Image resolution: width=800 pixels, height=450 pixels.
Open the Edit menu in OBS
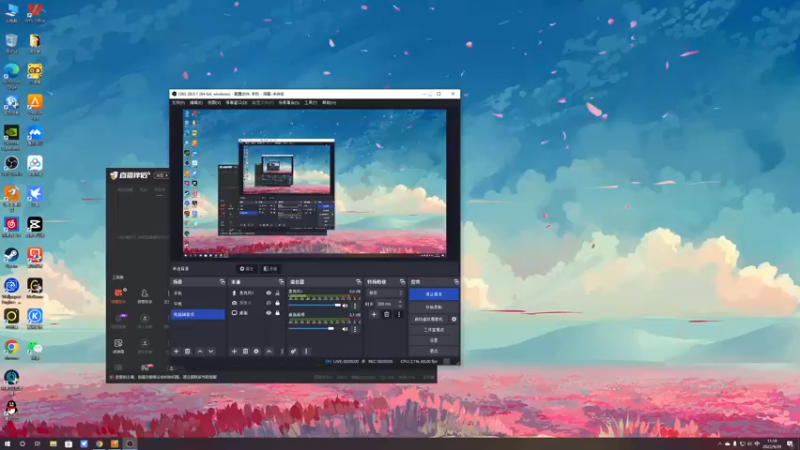(x=196, y=103)
